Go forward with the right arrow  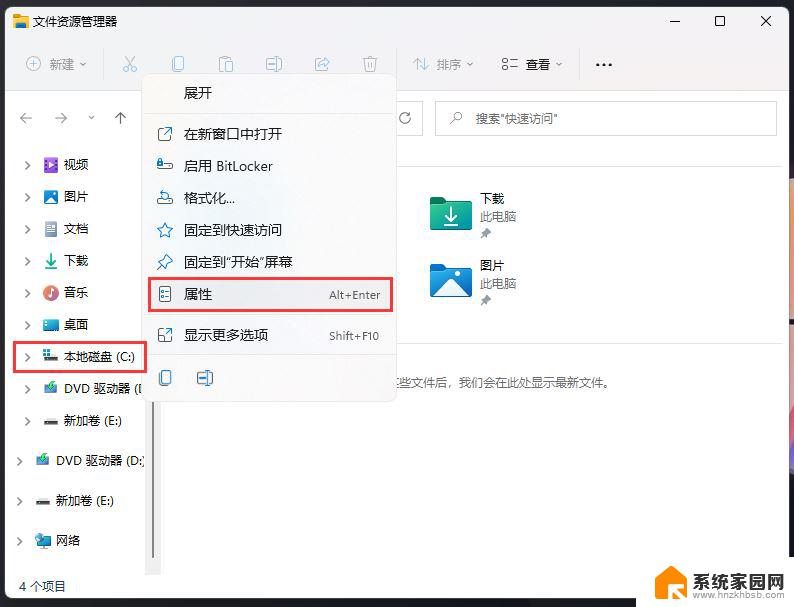[61, 118]
